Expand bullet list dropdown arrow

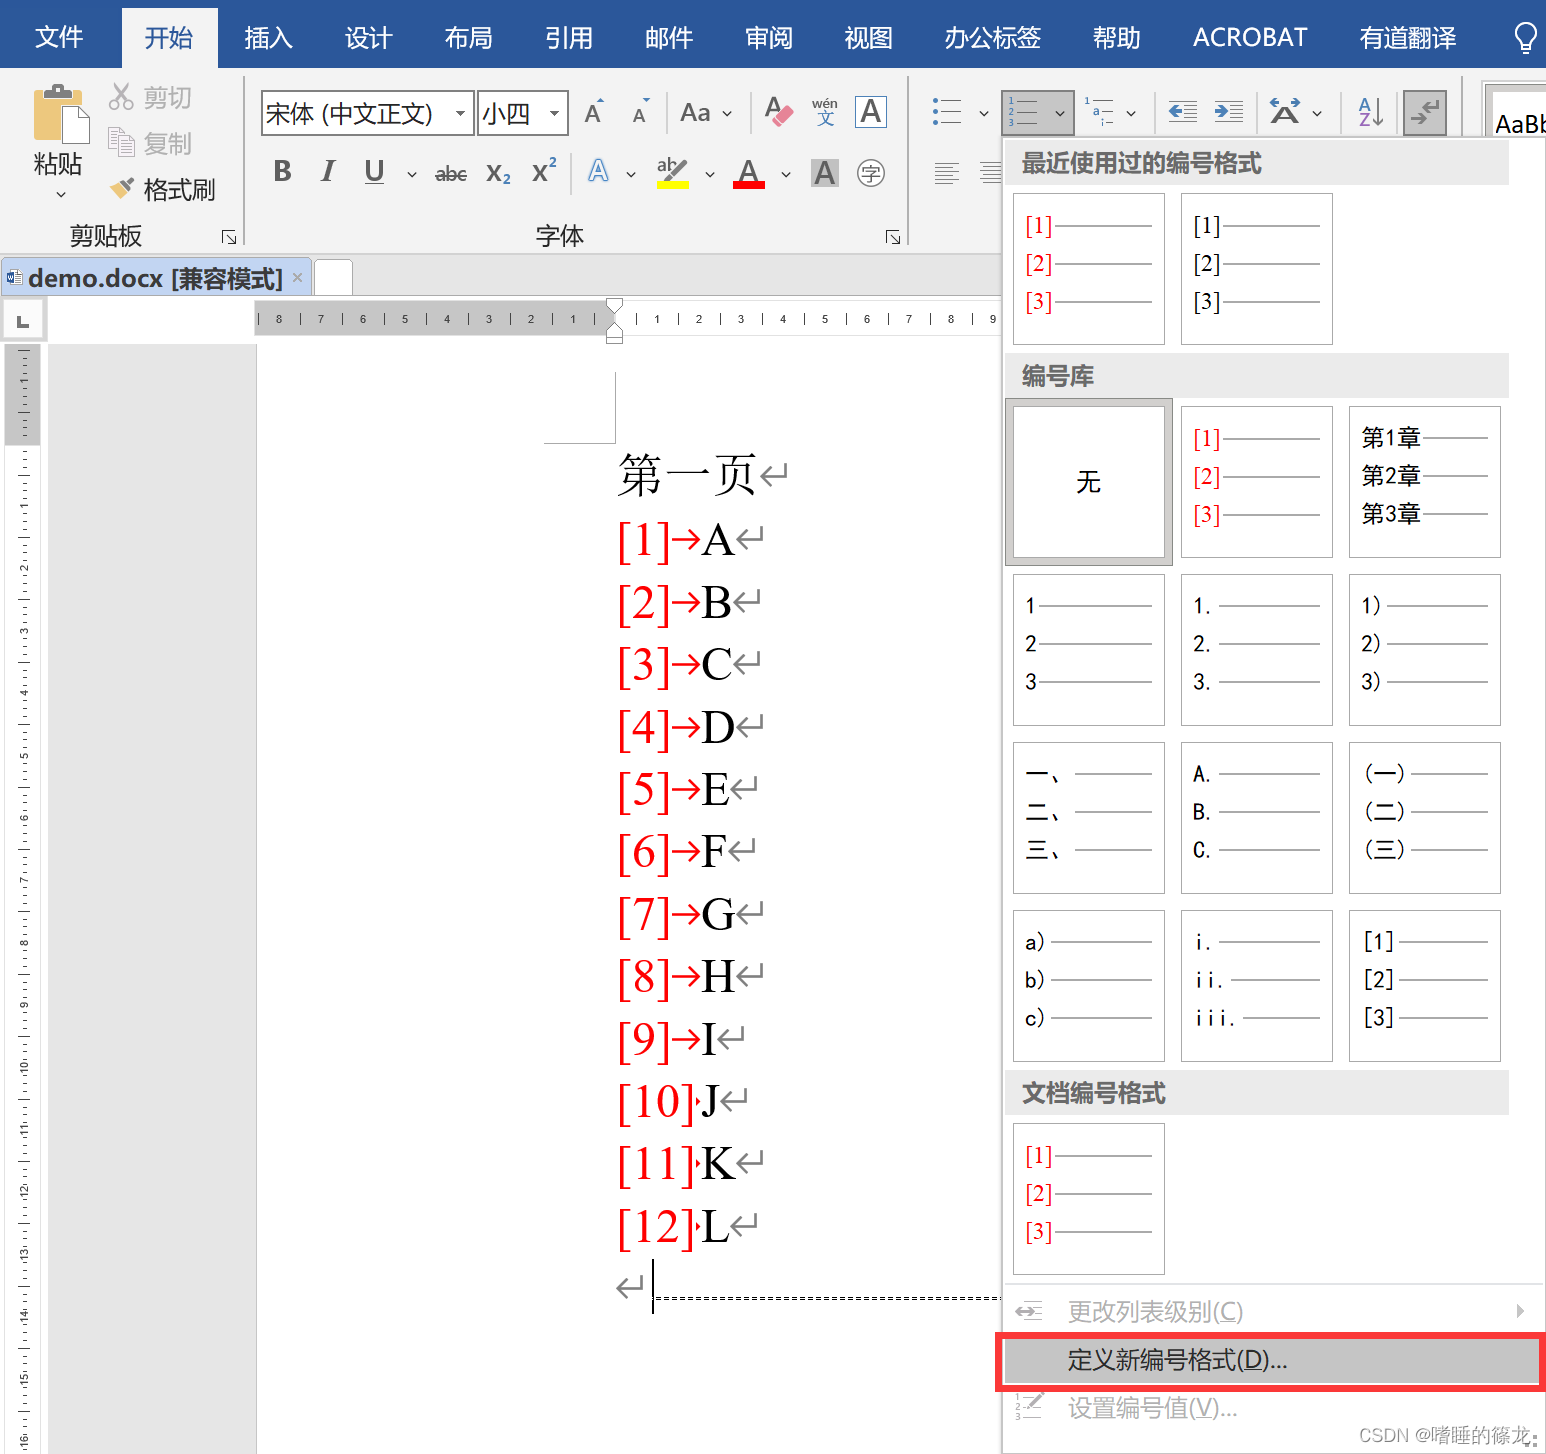pos(984,113)
